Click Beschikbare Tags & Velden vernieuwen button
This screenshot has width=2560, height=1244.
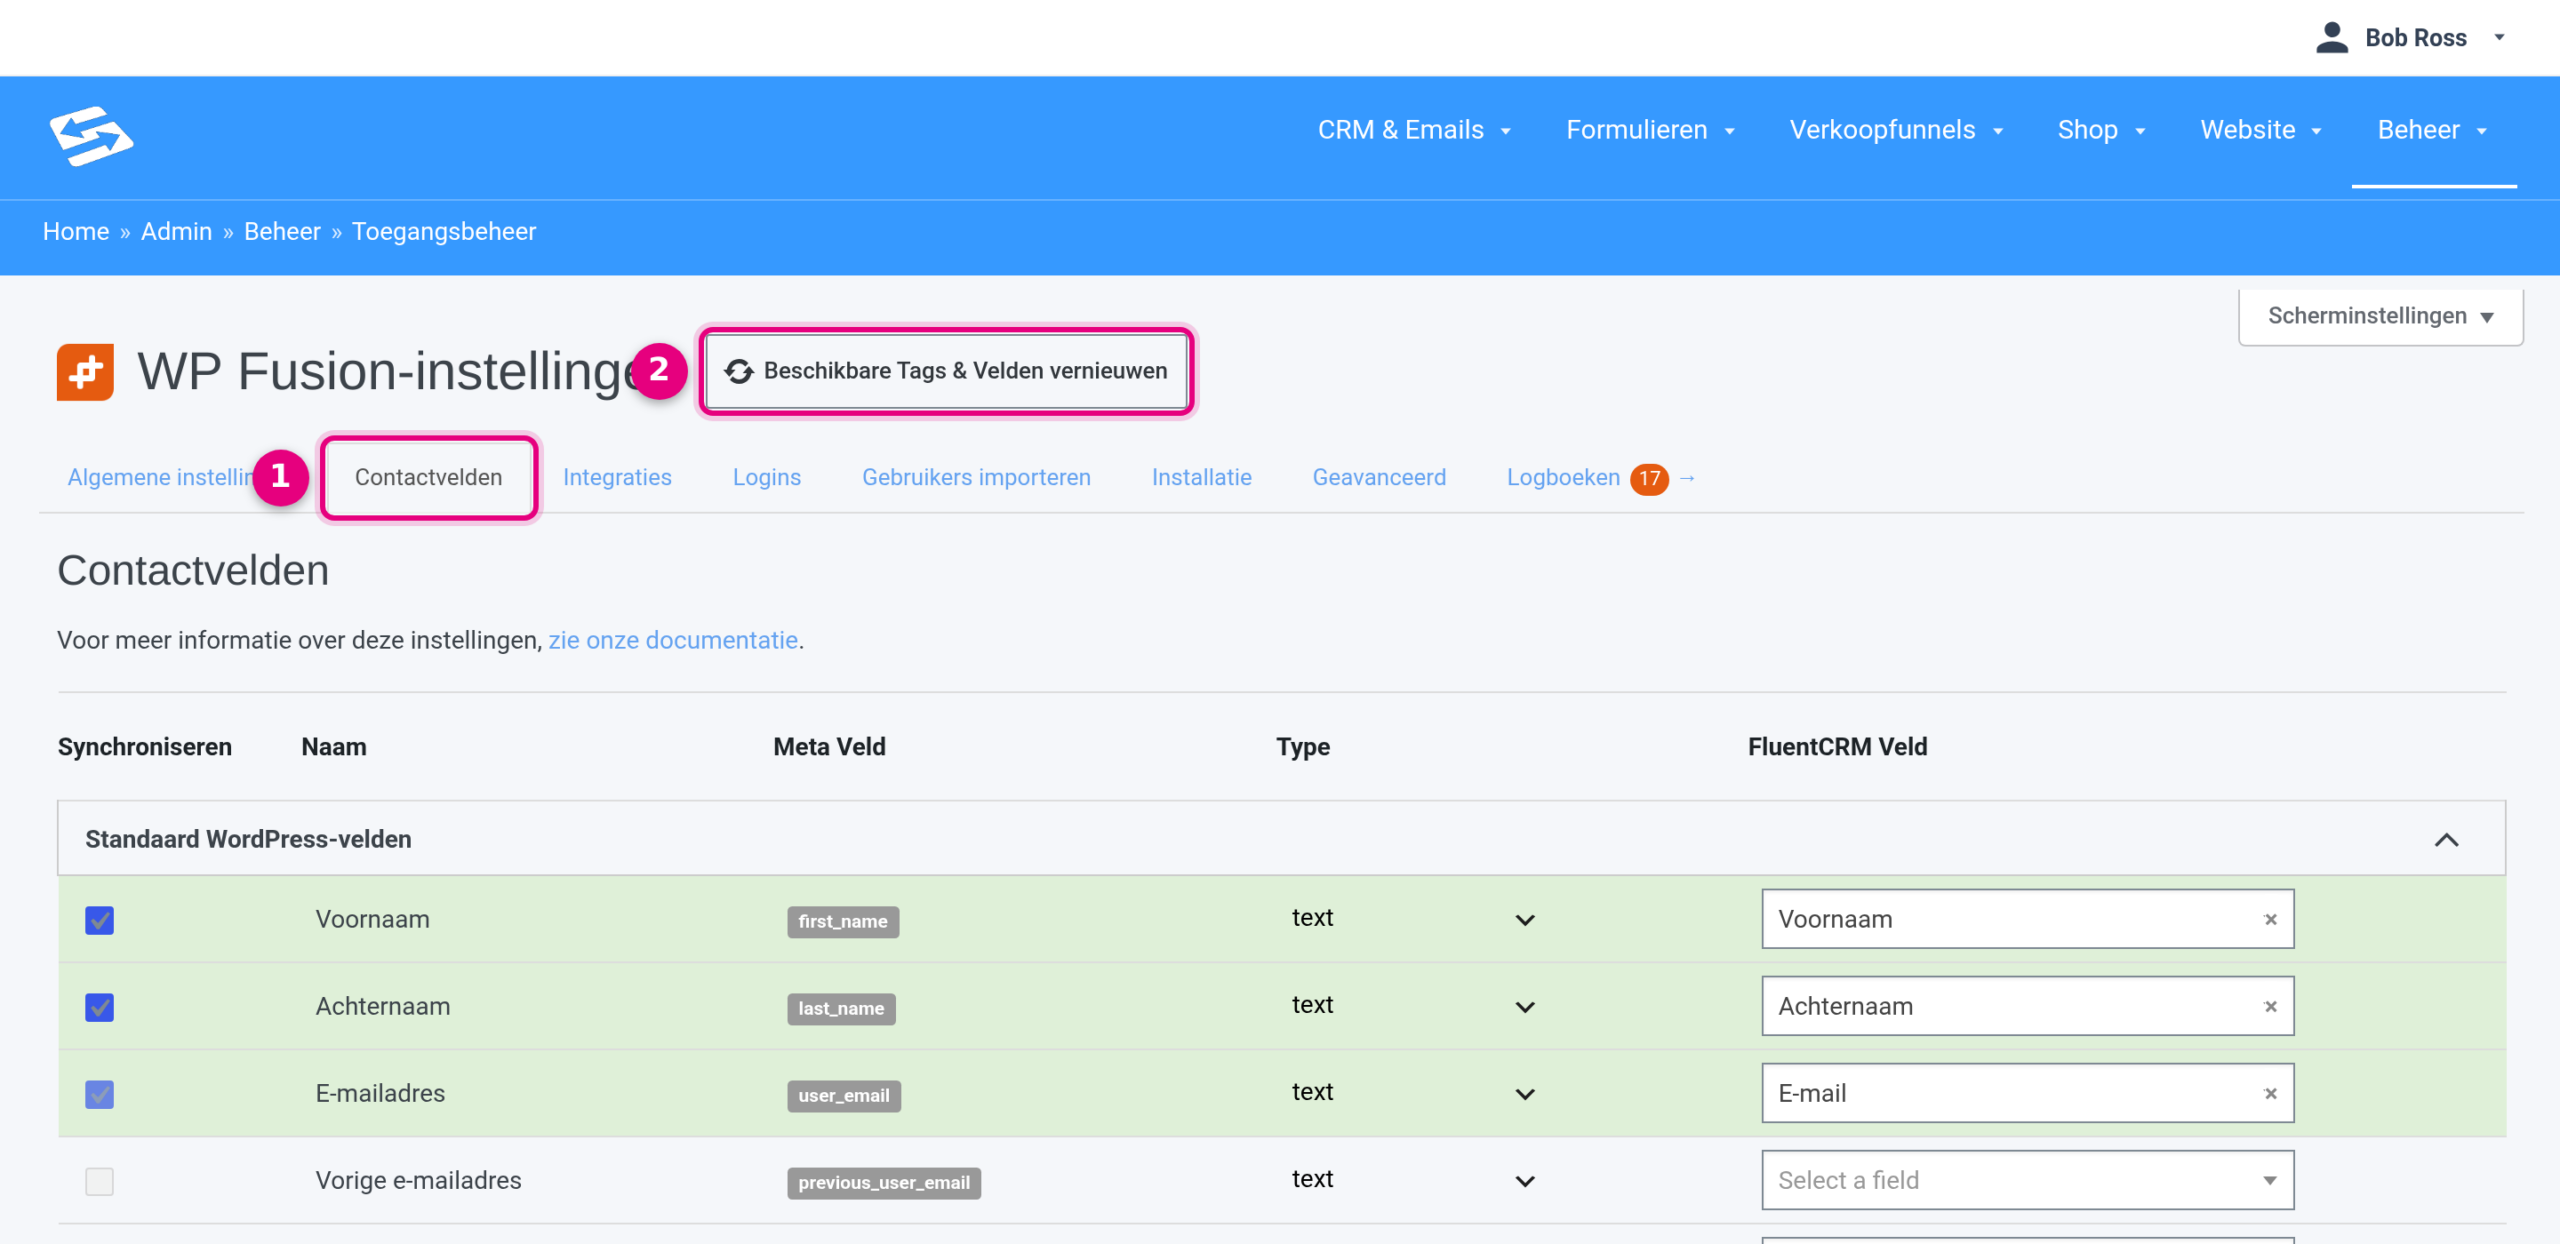point(946,372)
